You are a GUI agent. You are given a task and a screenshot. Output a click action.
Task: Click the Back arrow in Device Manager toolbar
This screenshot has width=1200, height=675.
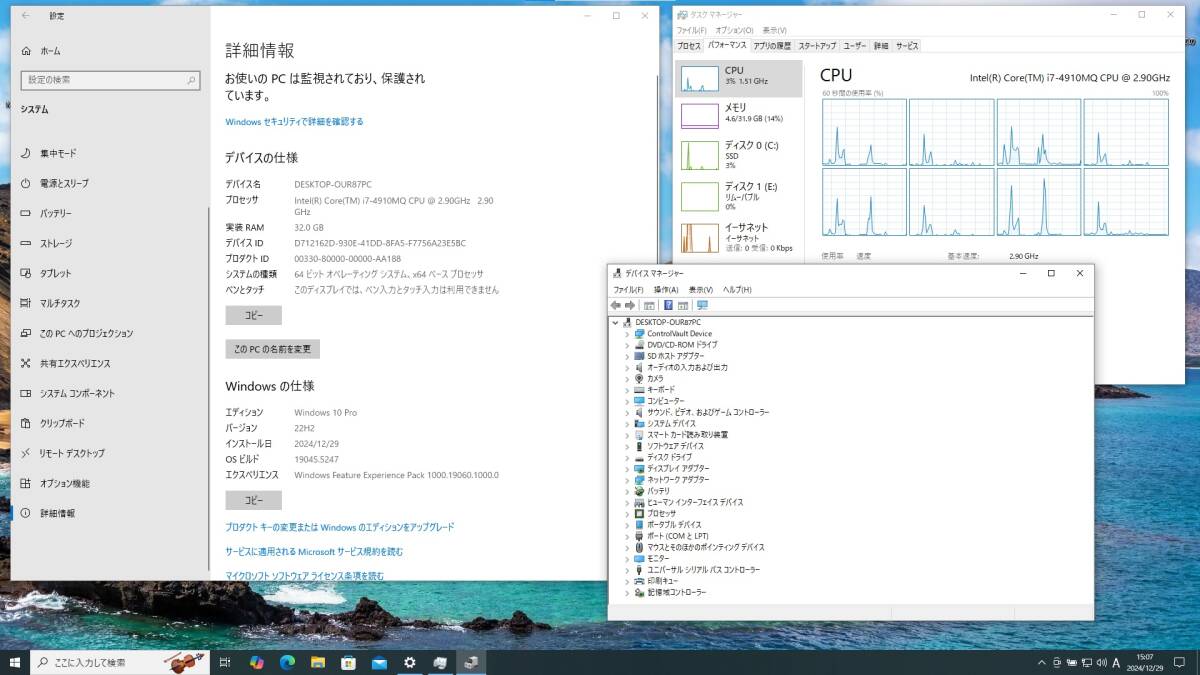click(616, 305)
